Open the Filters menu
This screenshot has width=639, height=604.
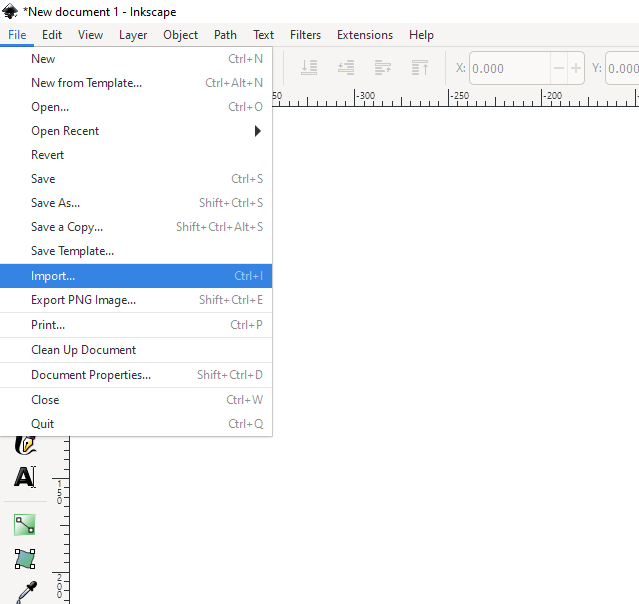pyautogui.click(x=305, y=35)
